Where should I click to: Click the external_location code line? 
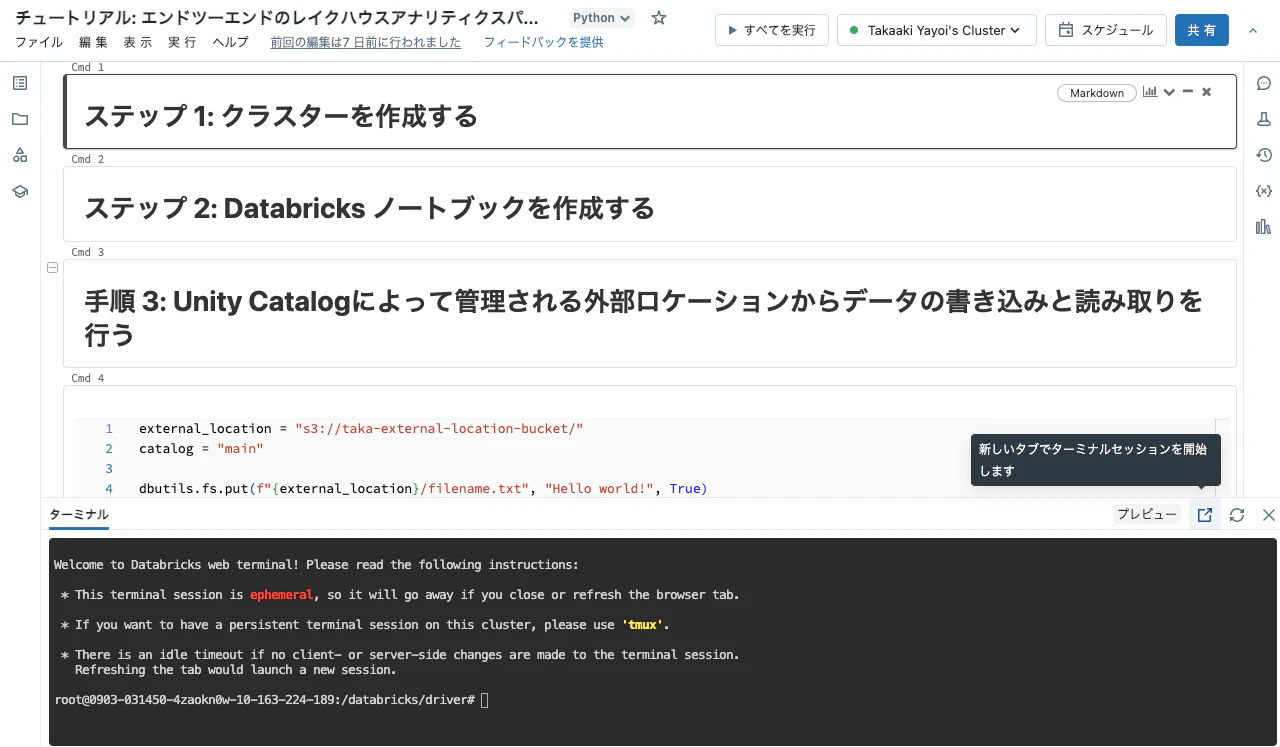click(x=361, y=428)
